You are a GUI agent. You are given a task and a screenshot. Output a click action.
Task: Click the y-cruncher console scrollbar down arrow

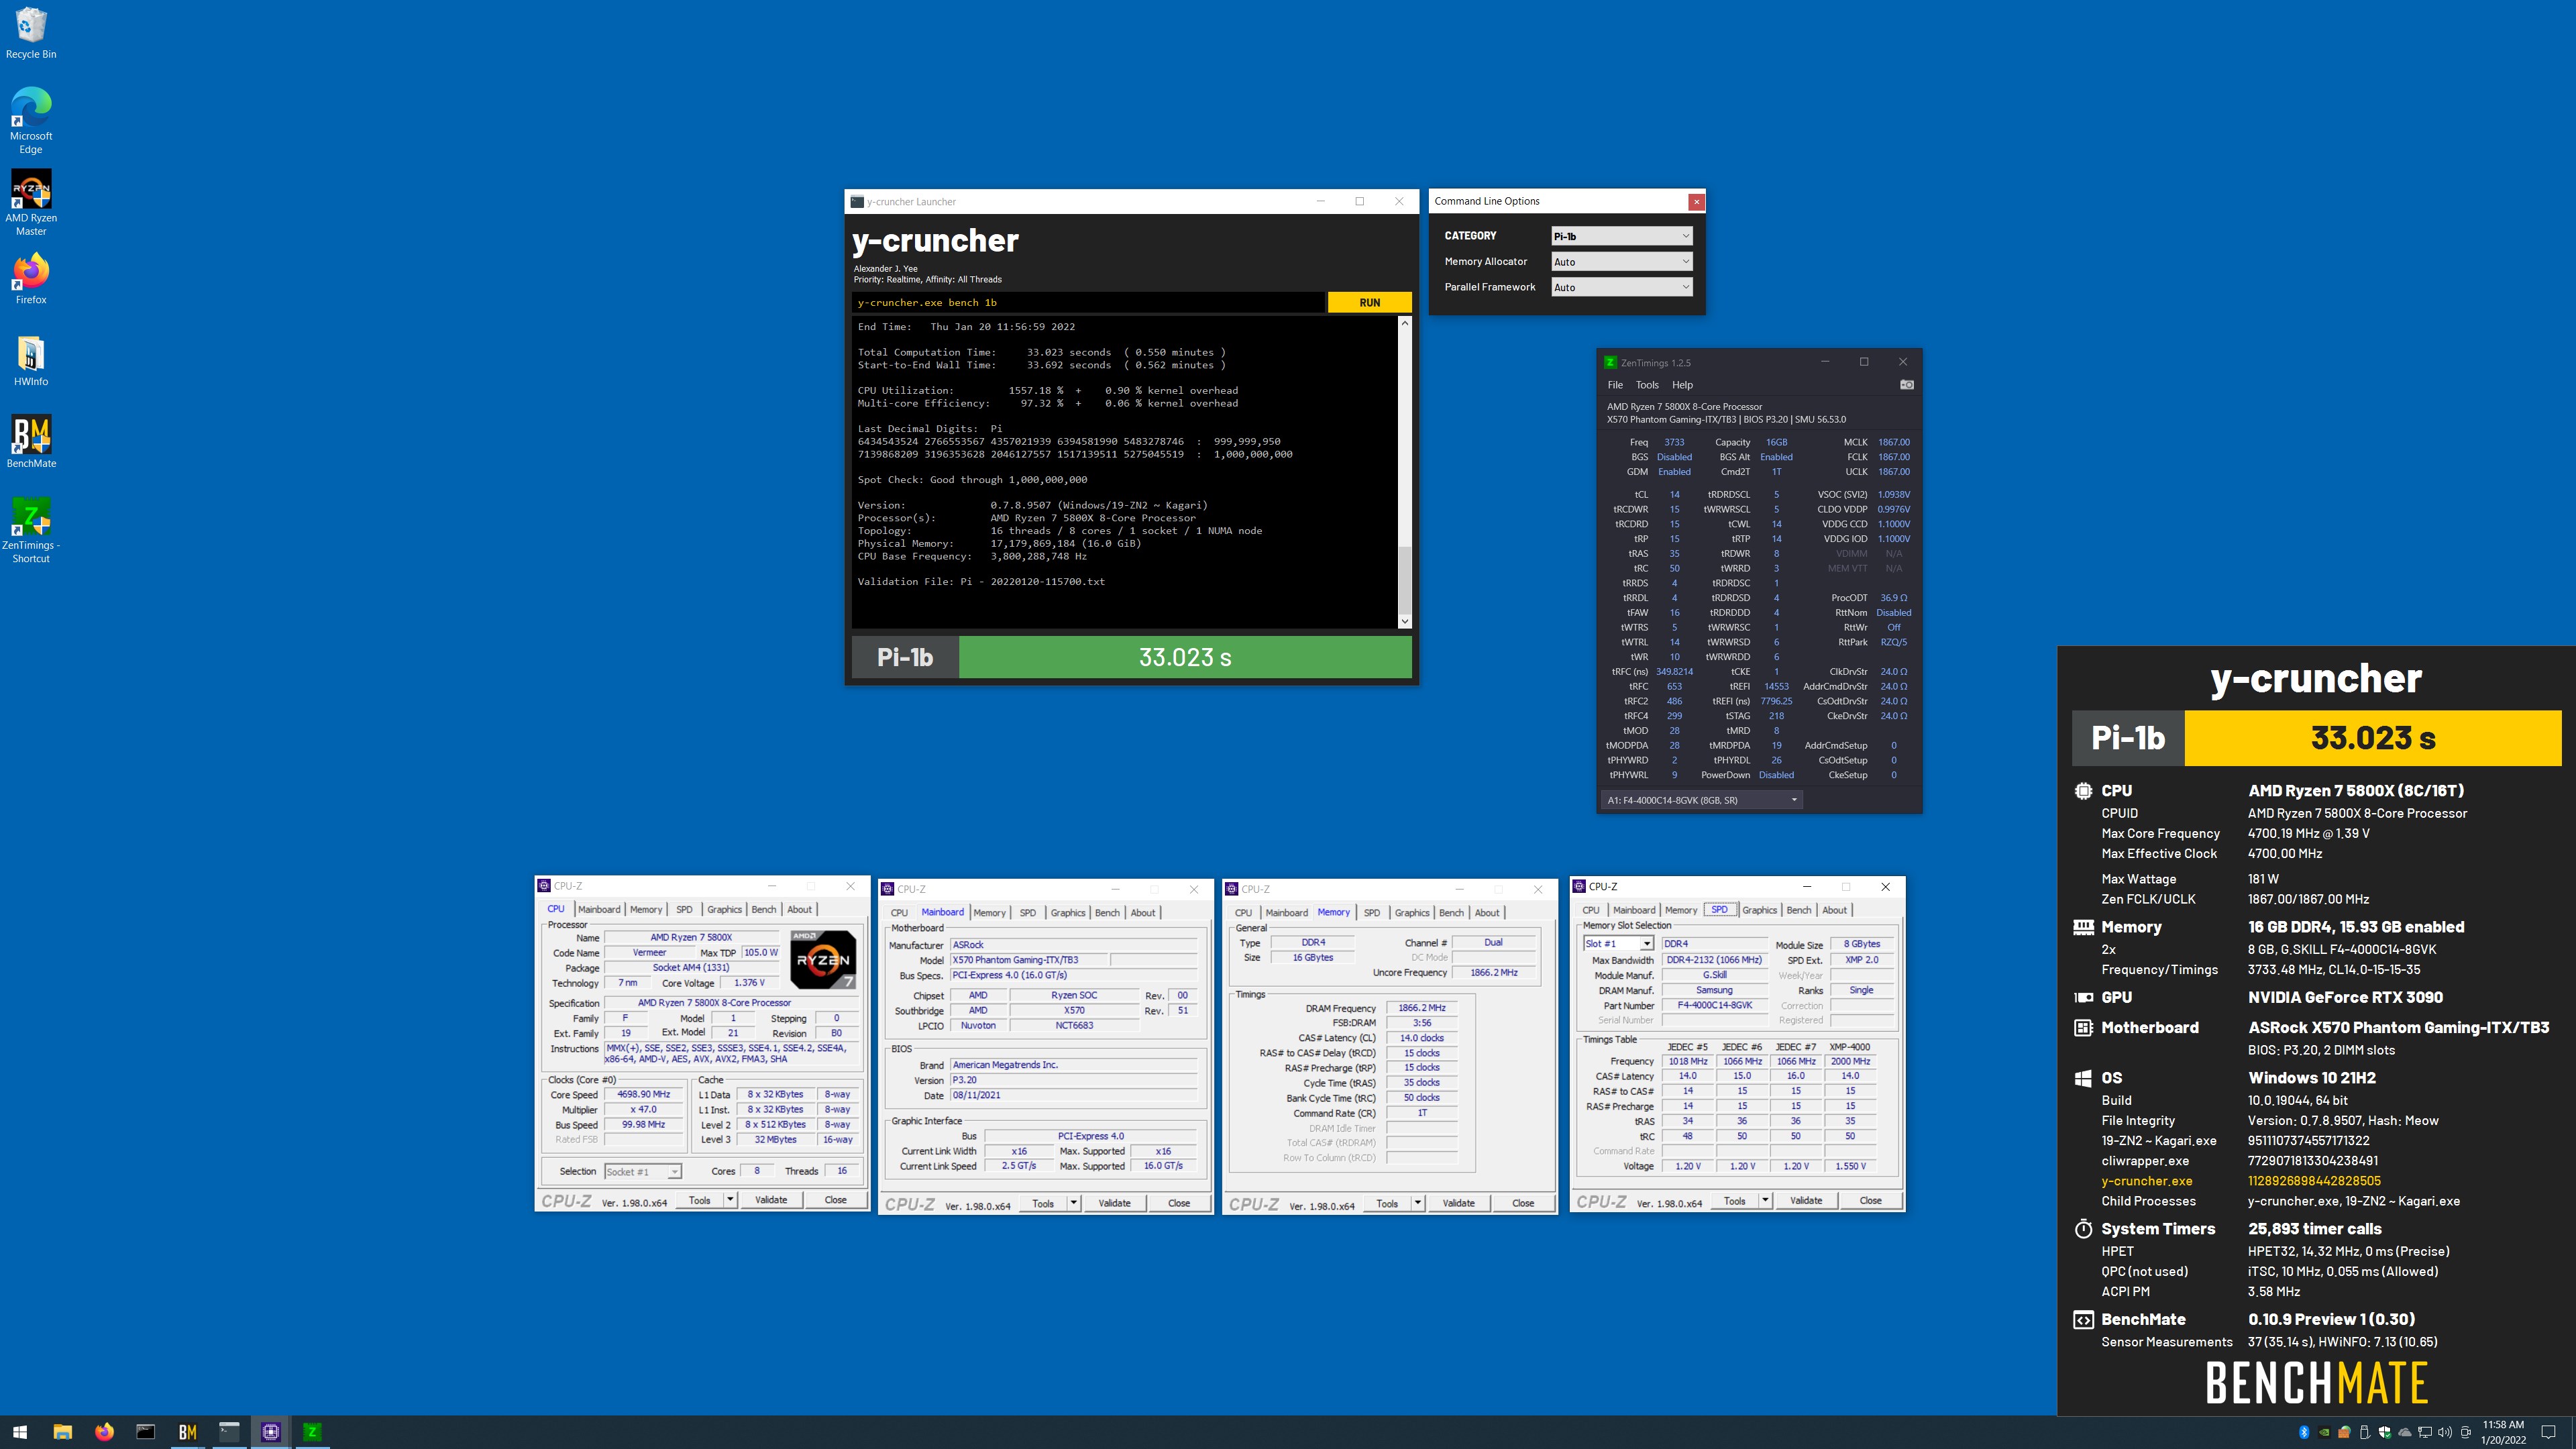click(1404, 621)
